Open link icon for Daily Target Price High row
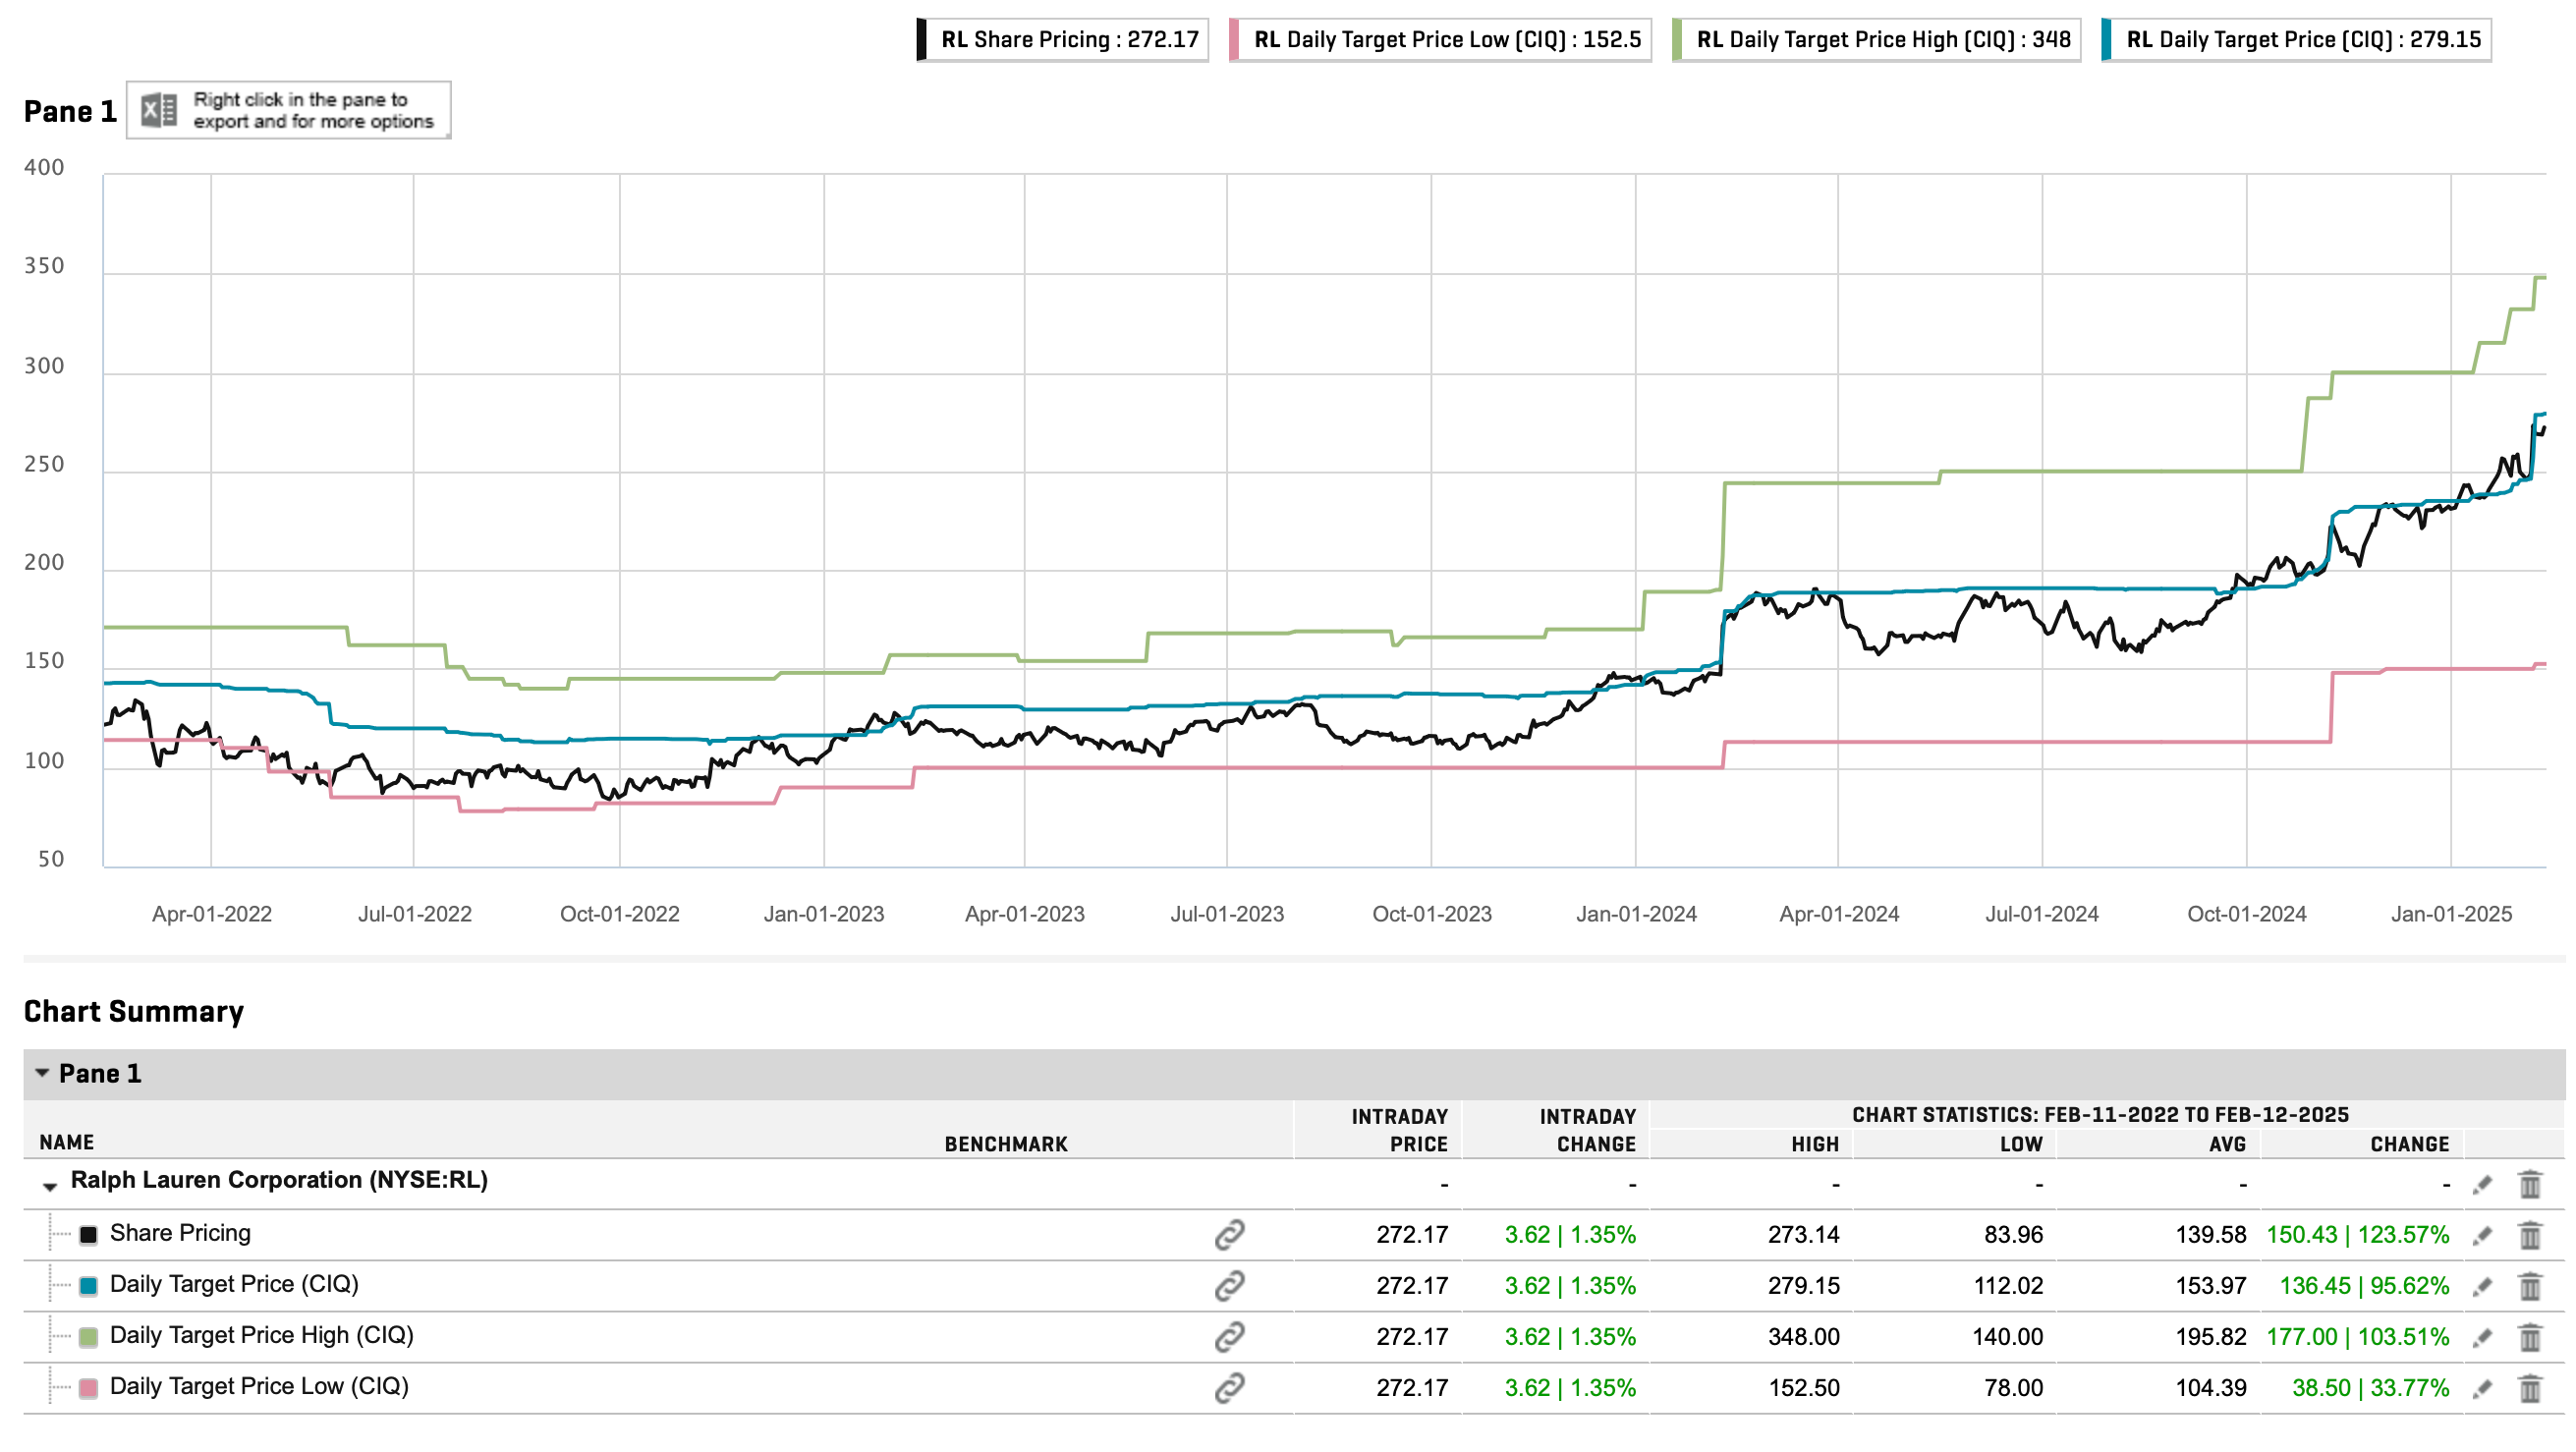2576x1452 pixels. pos(1229,1336)
